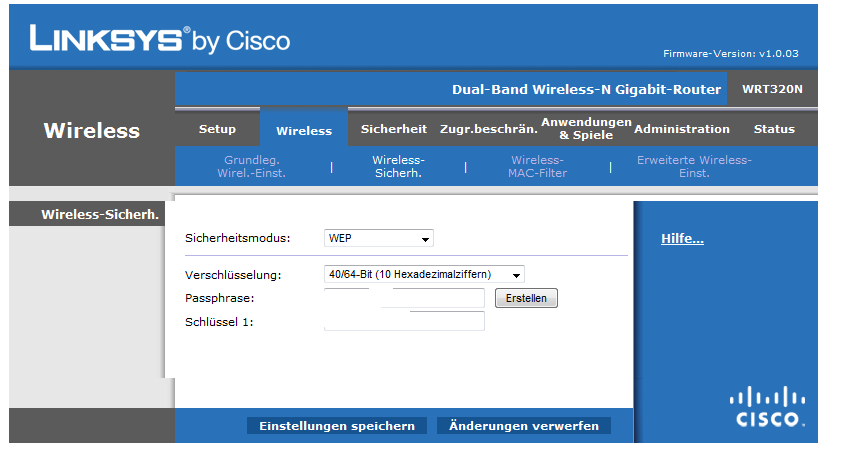
Task: Click Änderungen verwerfen button
Action: [524, 426]
